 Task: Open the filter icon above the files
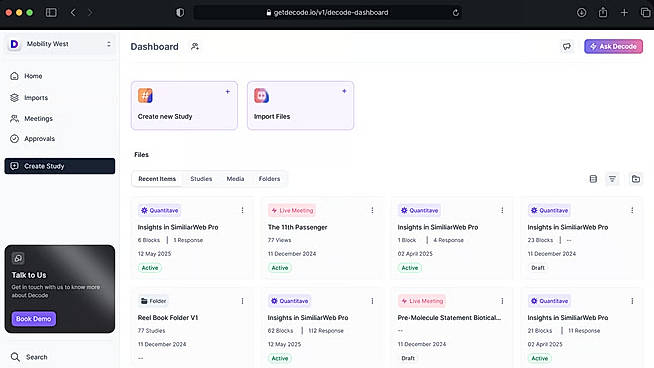(x=612, y=179)
